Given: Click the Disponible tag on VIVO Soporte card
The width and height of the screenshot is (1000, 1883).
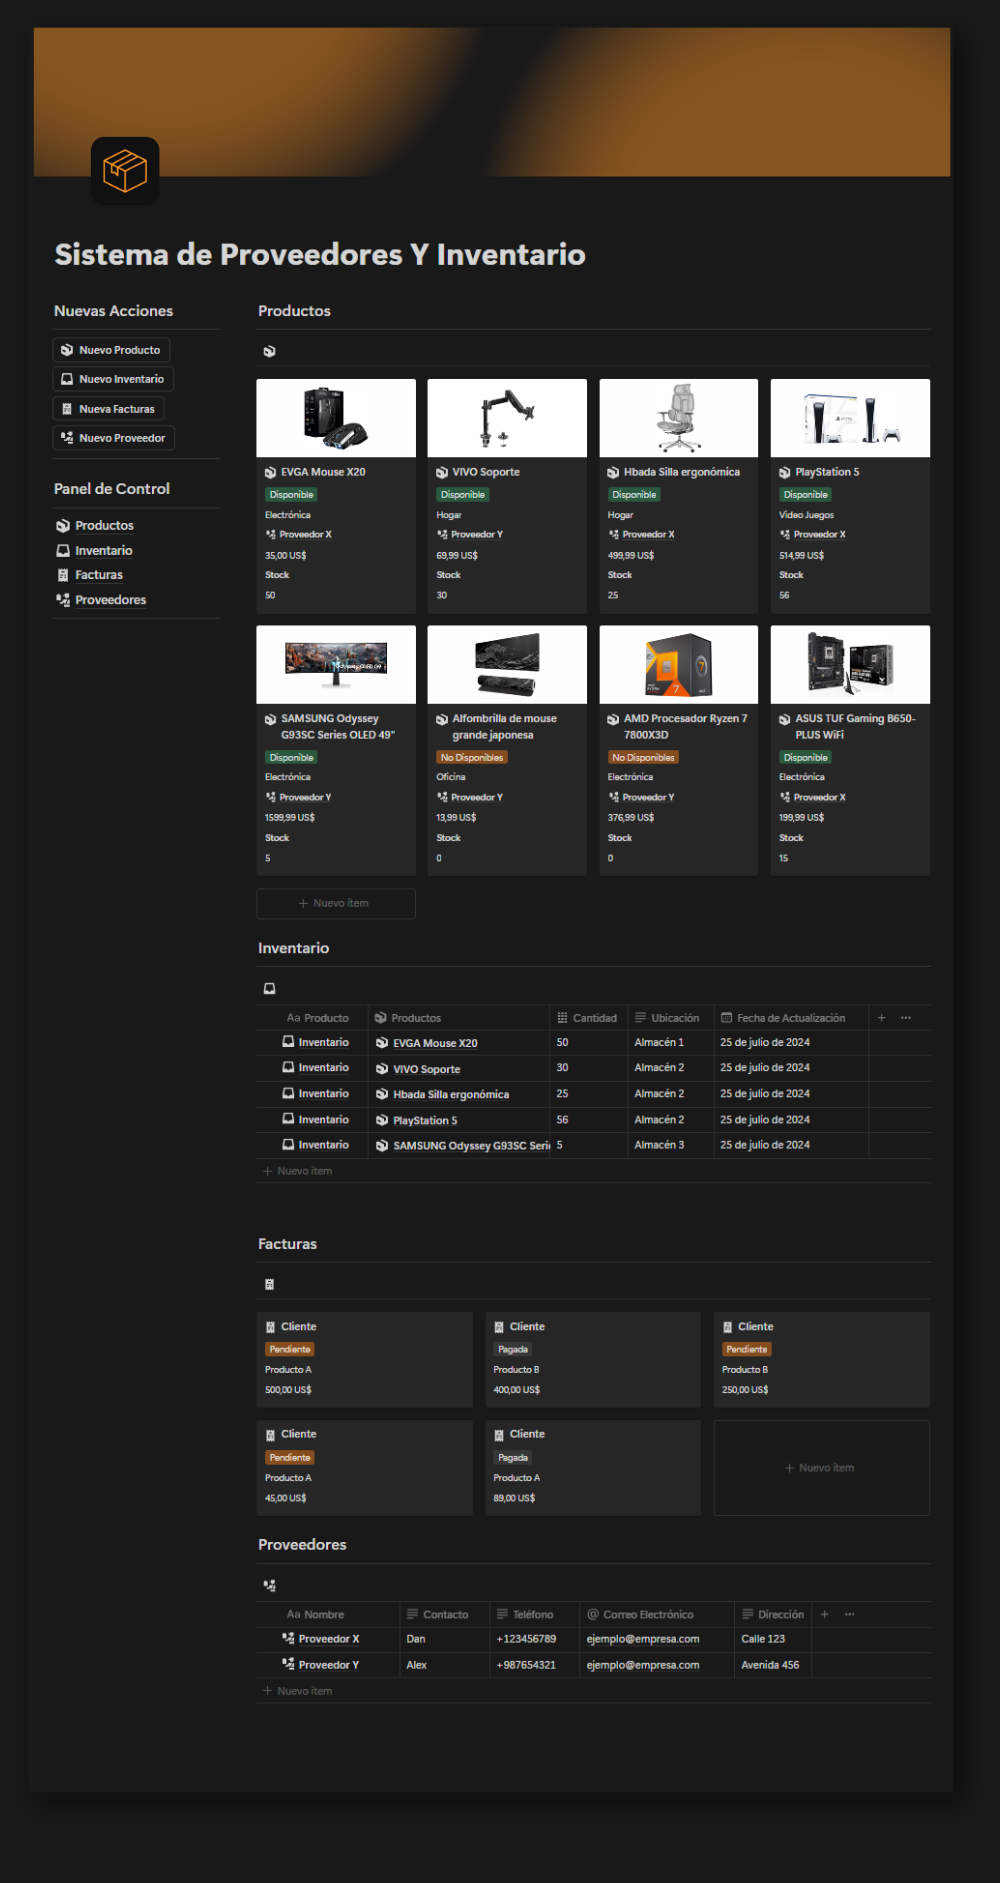Looking at the screenshot, I should (463, 495).
